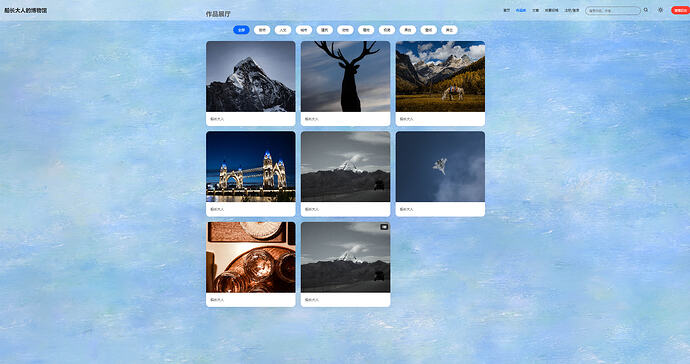Screen dimensions: 690x364
Task: Open the glass jars warm-tone photo
Action: (250, 257)
